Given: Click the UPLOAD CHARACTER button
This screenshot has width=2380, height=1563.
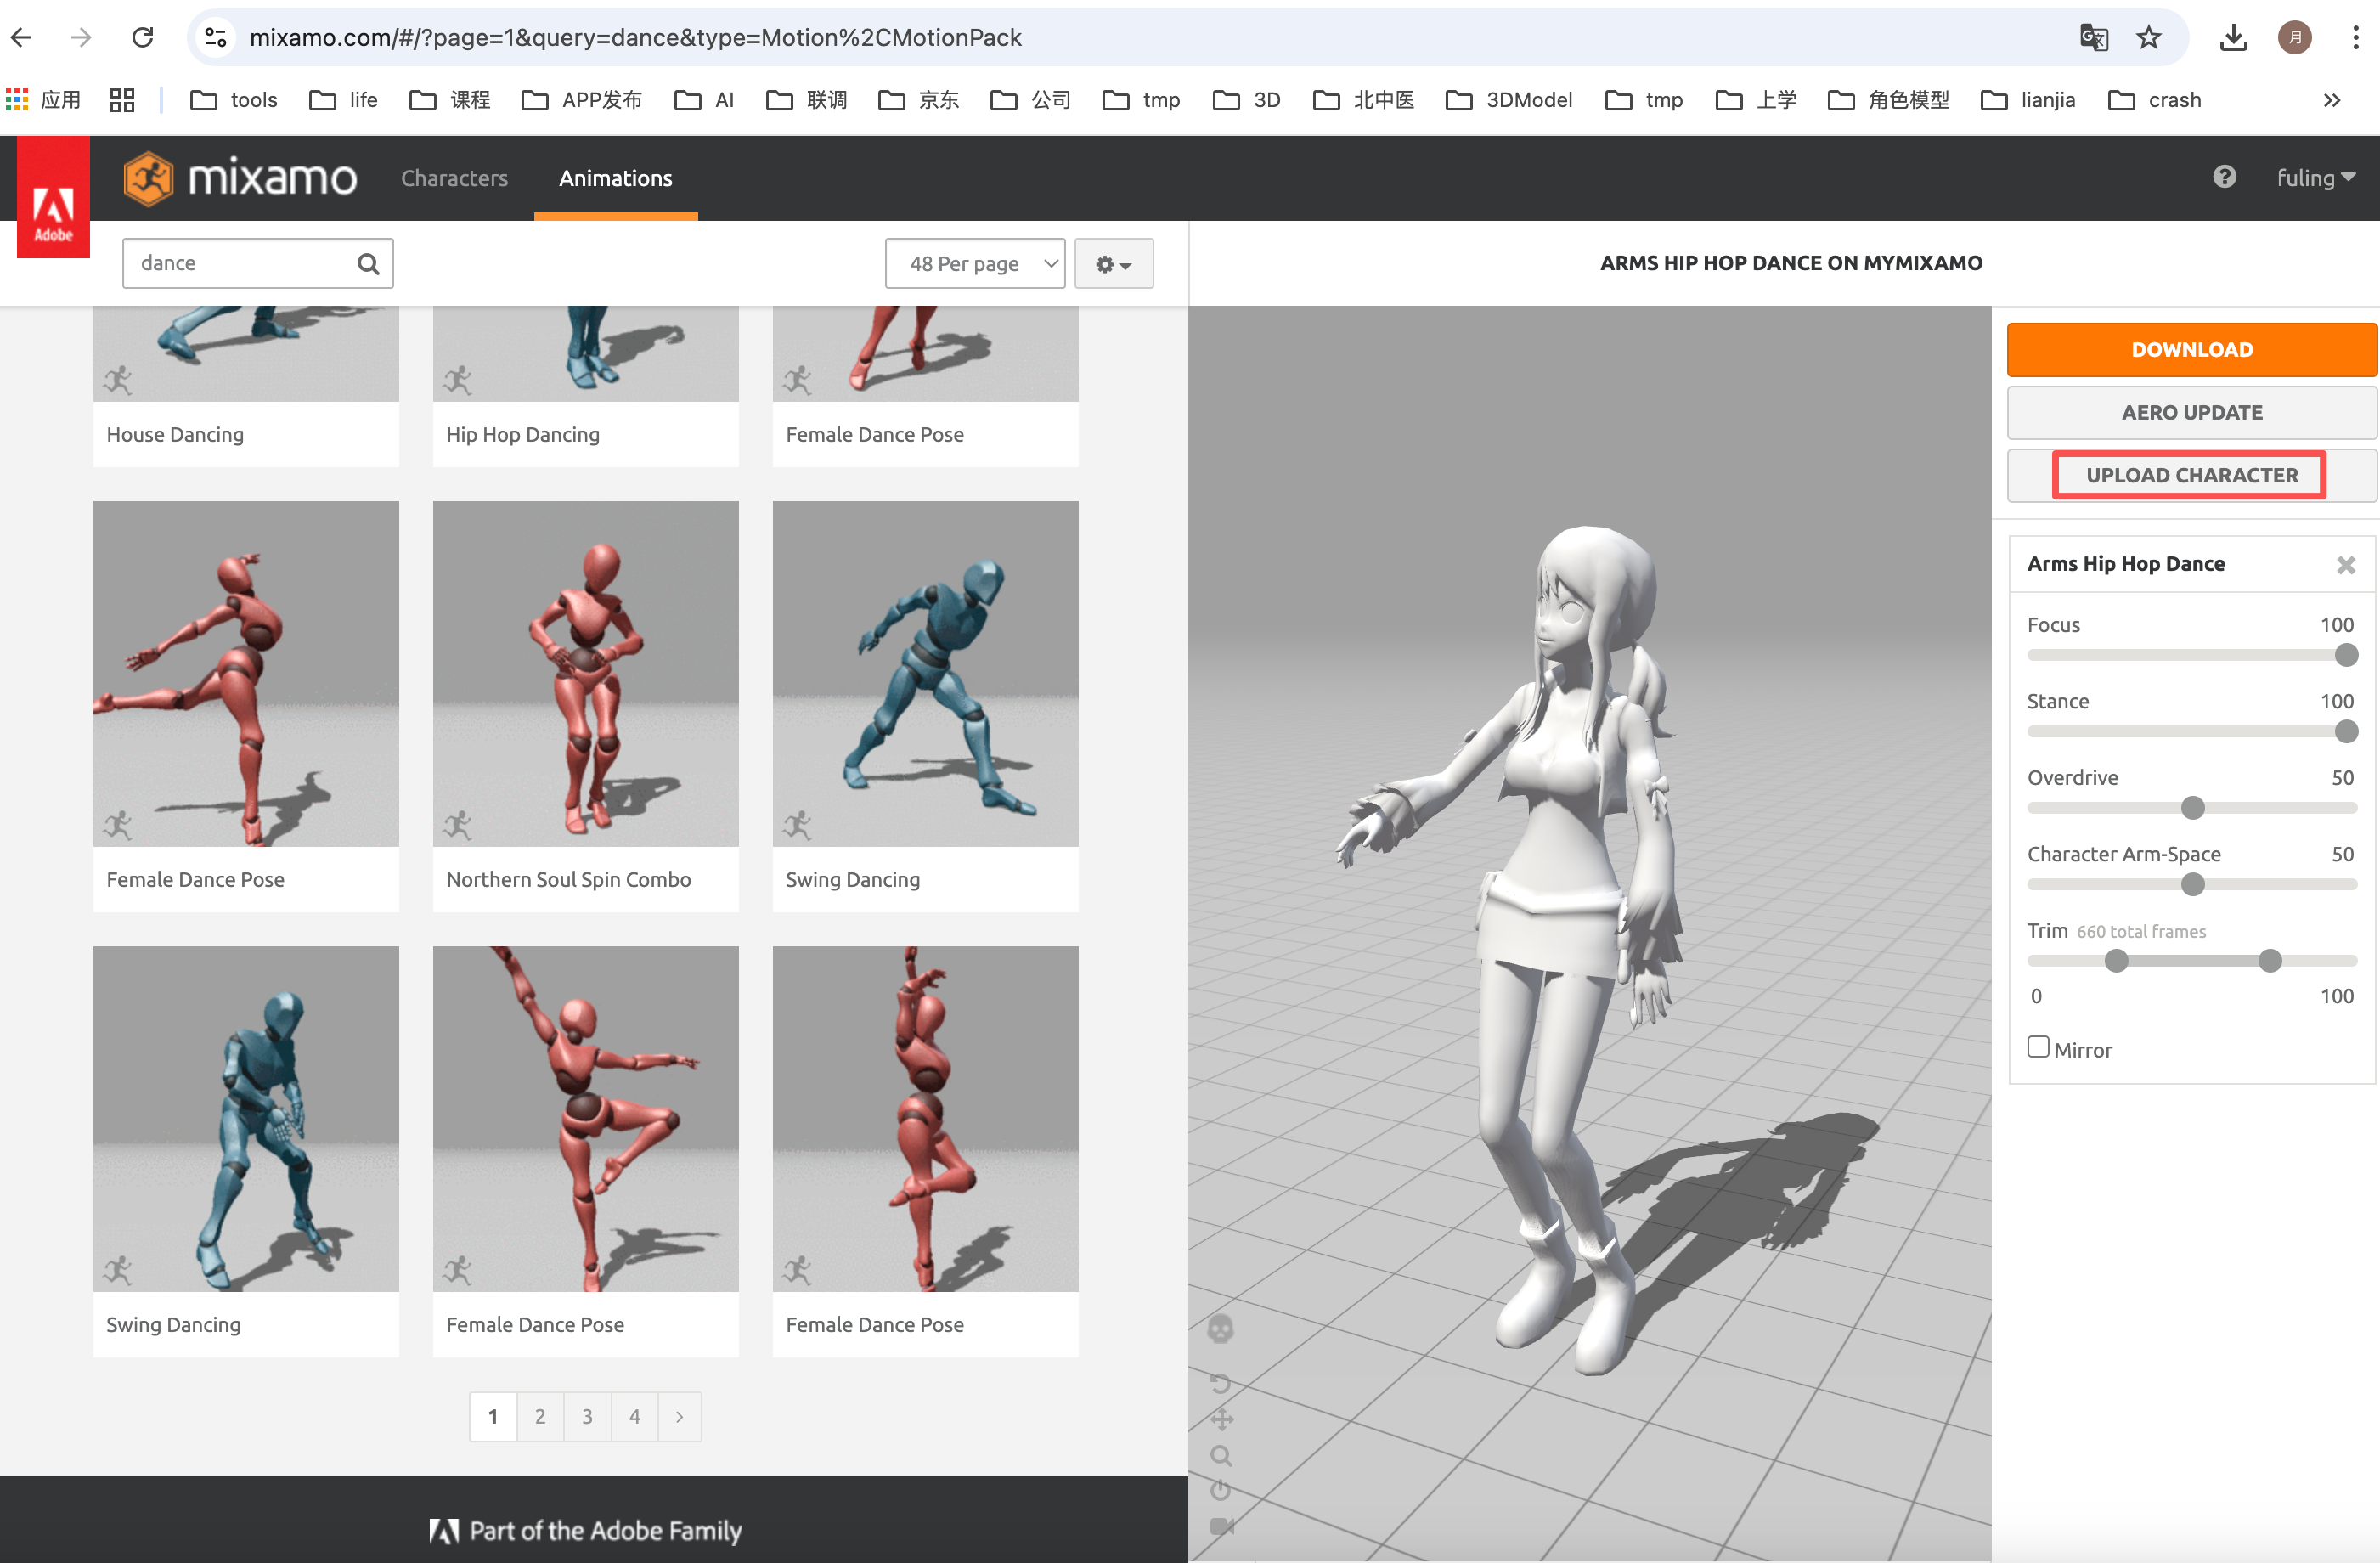Looking at the screenshot, I should click(2191, 475).
